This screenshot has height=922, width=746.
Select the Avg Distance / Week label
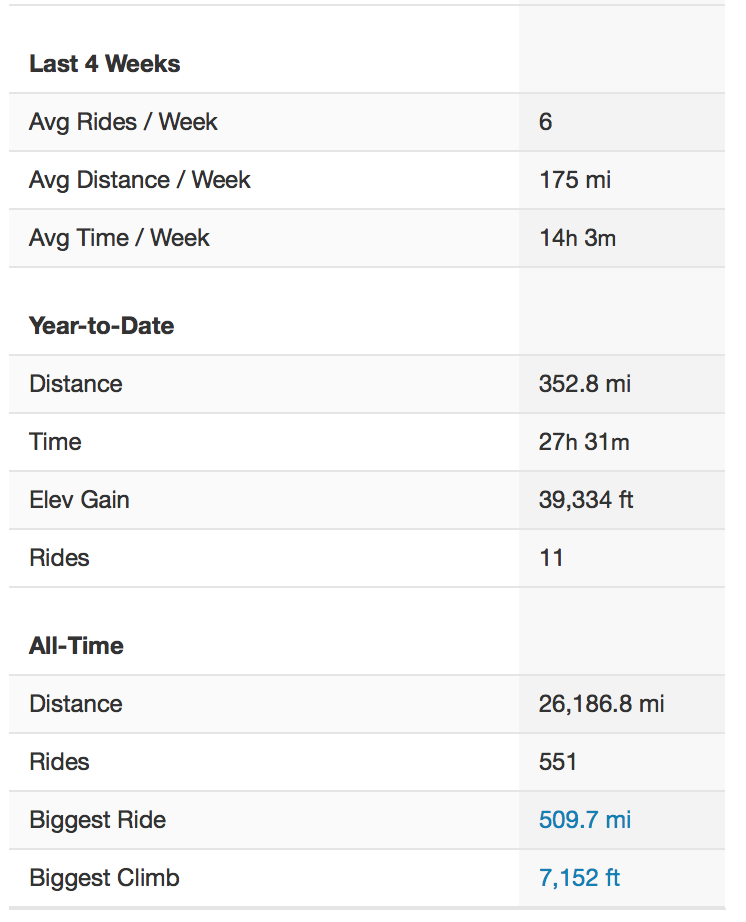[140, 180]
